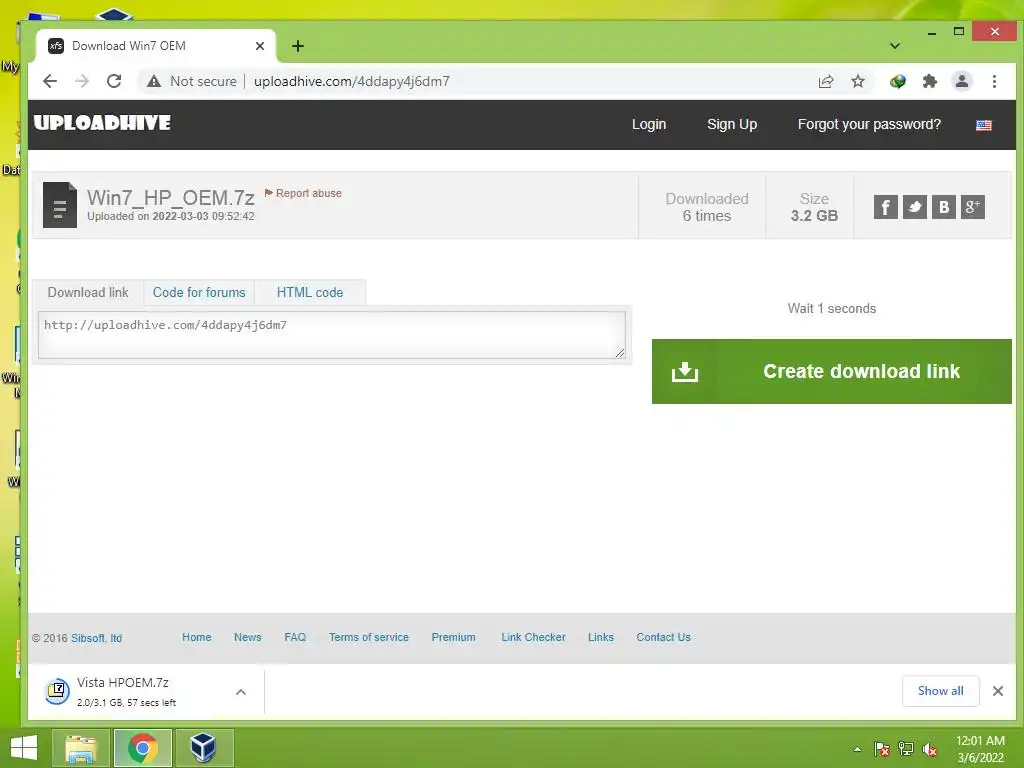Open the Sign Up link

731,124
